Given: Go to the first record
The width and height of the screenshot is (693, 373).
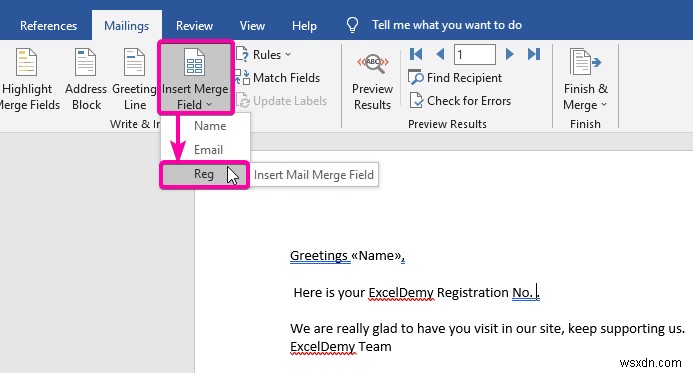Looking at the screenshot, I should tap(416, 54).
